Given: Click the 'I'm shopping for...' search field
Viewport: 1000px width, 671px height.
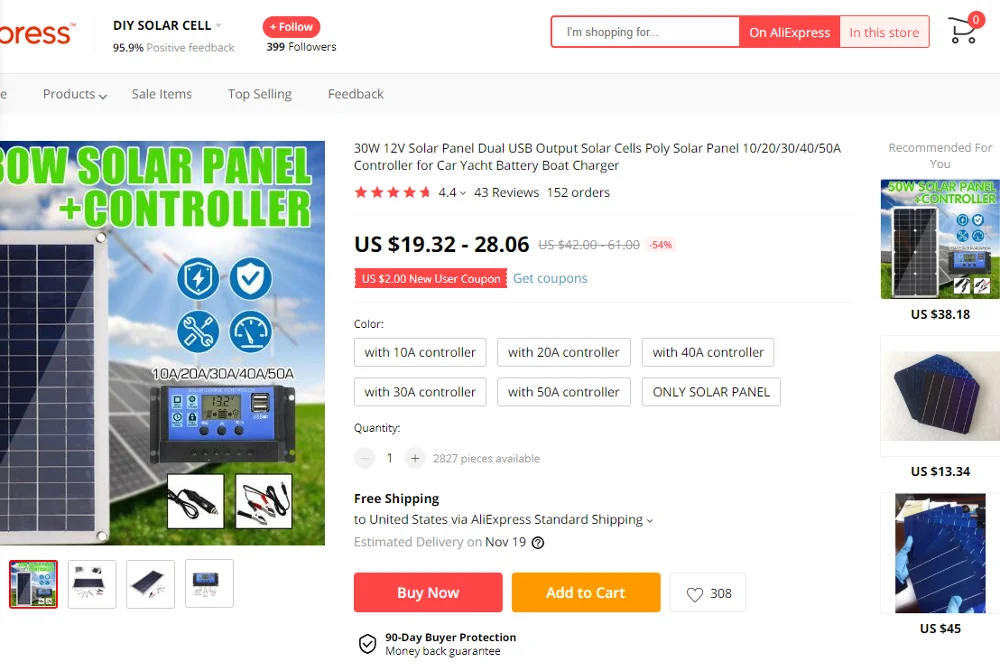Looking at the screenshot, I should [x=645, y=32].
